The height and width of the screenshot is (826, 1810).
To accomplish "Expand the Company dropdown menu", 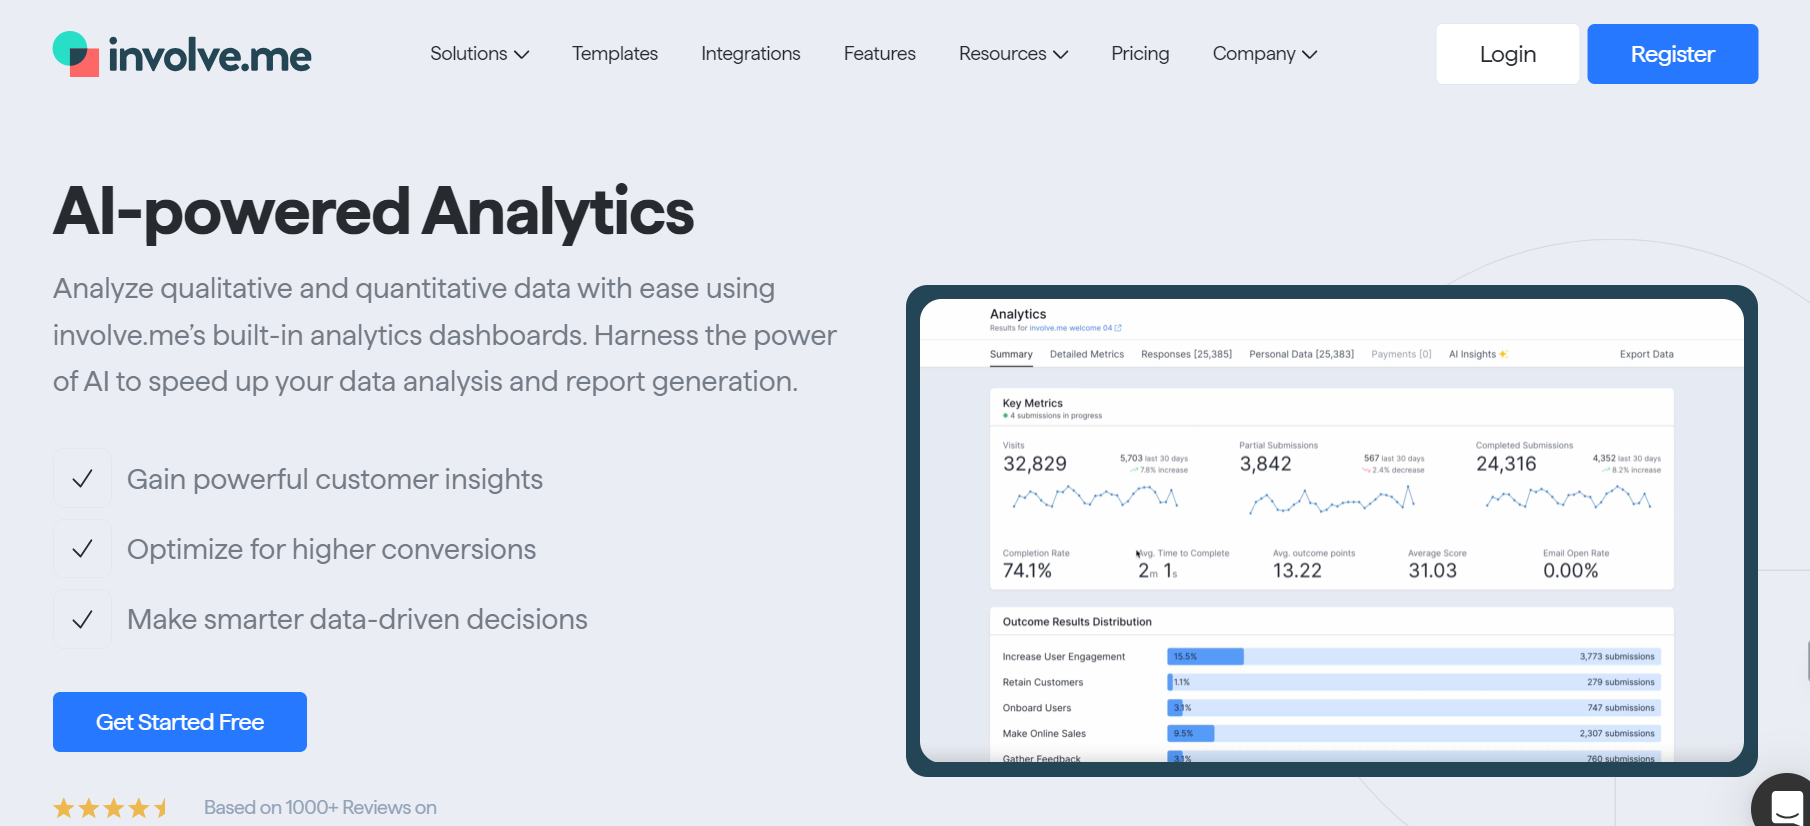I will click(x=1265, y=54).
